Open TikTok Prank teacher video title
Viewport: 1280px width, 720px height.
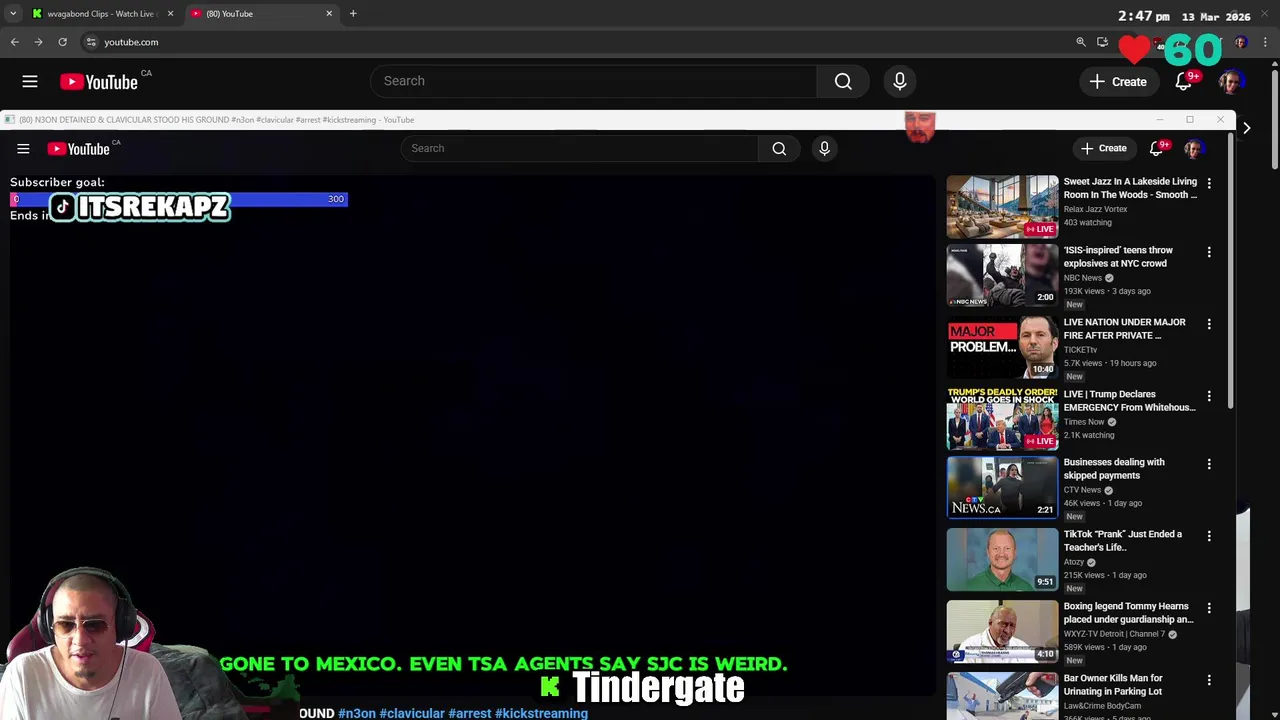coord(1123,541)
